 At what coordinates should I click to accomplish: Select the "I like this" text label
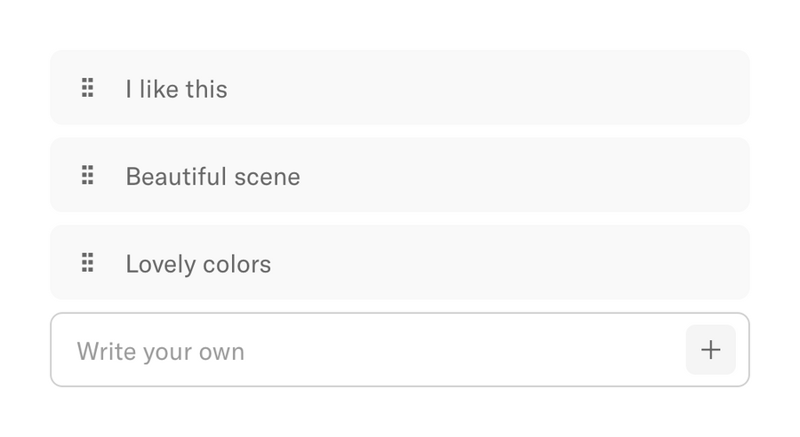(x=176, y=89)
